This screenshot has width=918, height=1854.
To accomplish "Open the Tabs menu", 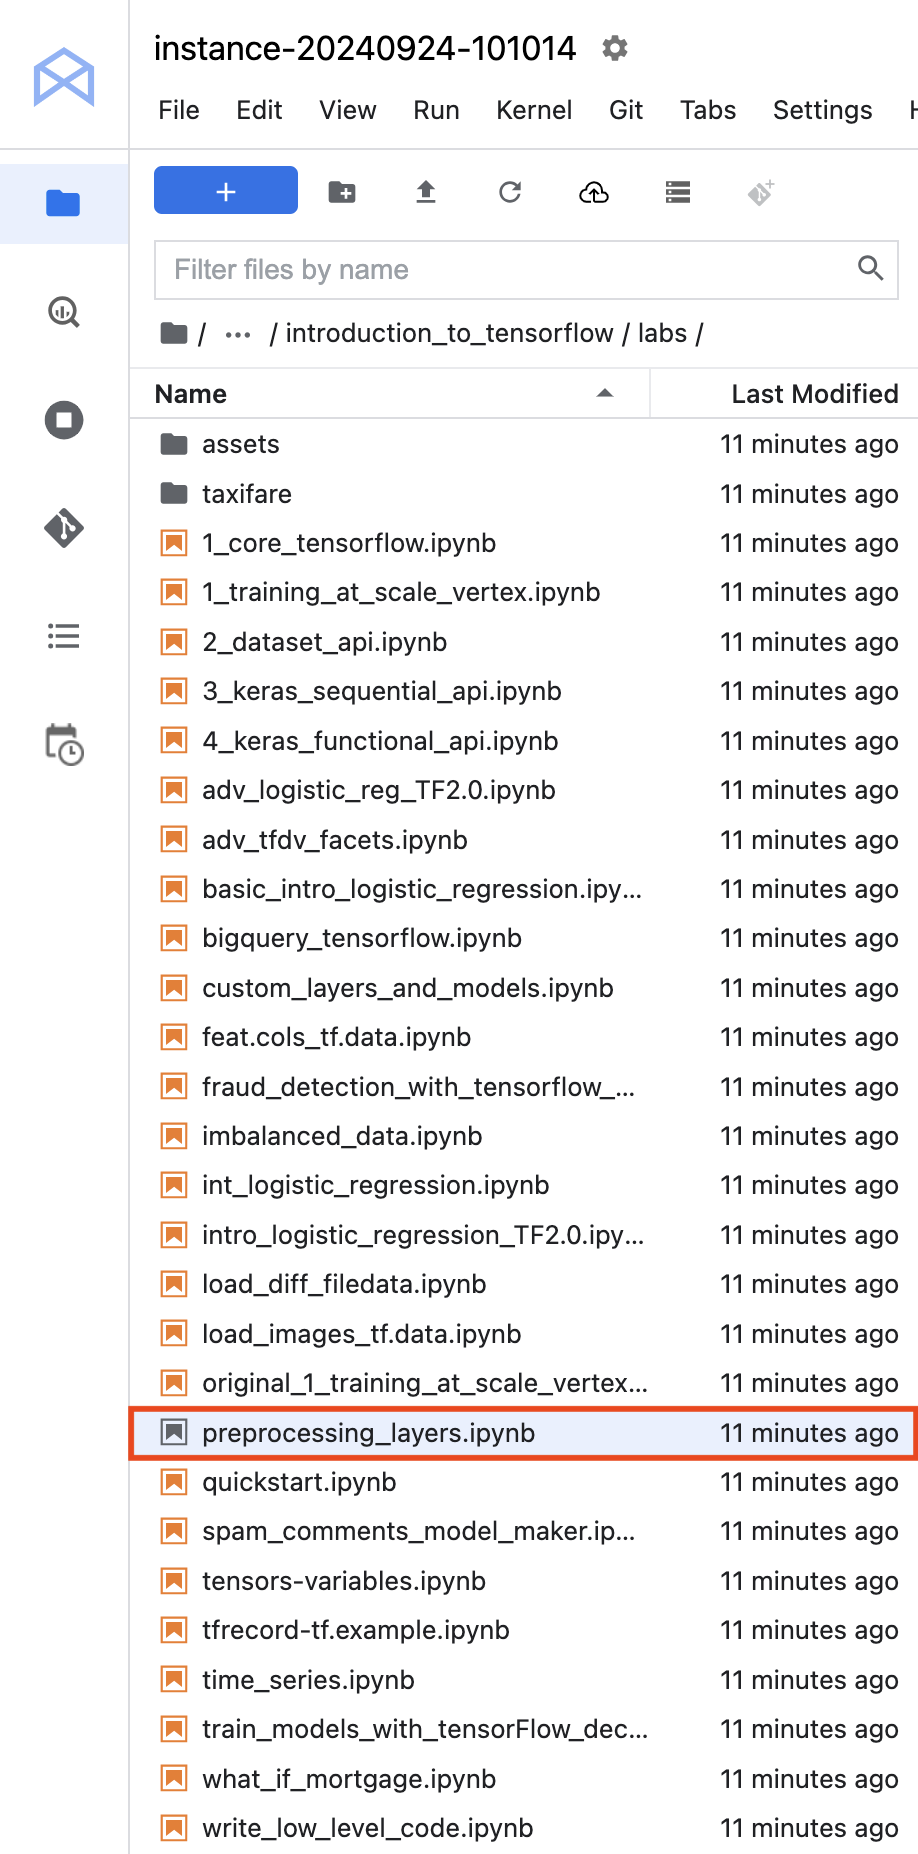I will 708,110.
